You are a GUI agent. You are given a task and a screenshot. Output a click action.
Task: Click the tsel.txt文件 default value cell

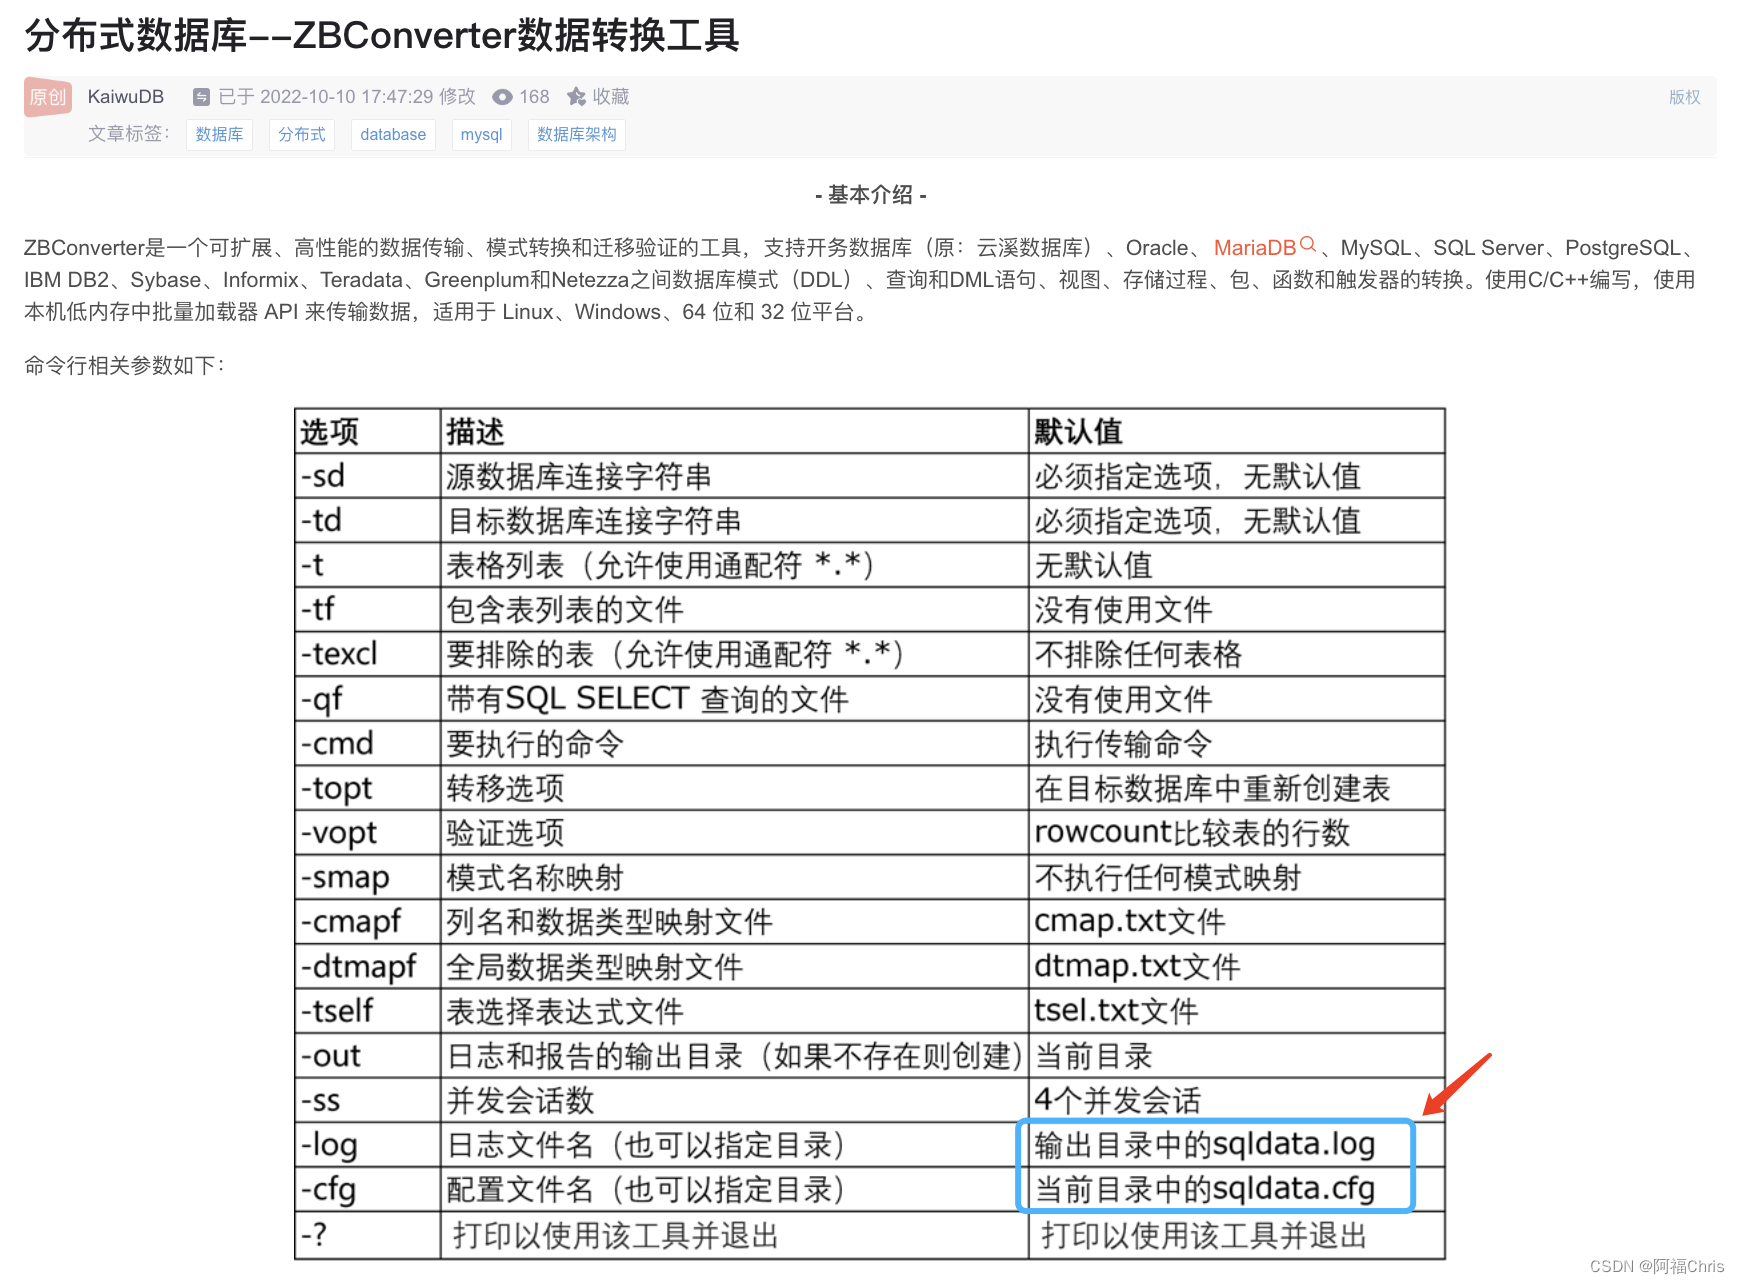[1237, 1011]
